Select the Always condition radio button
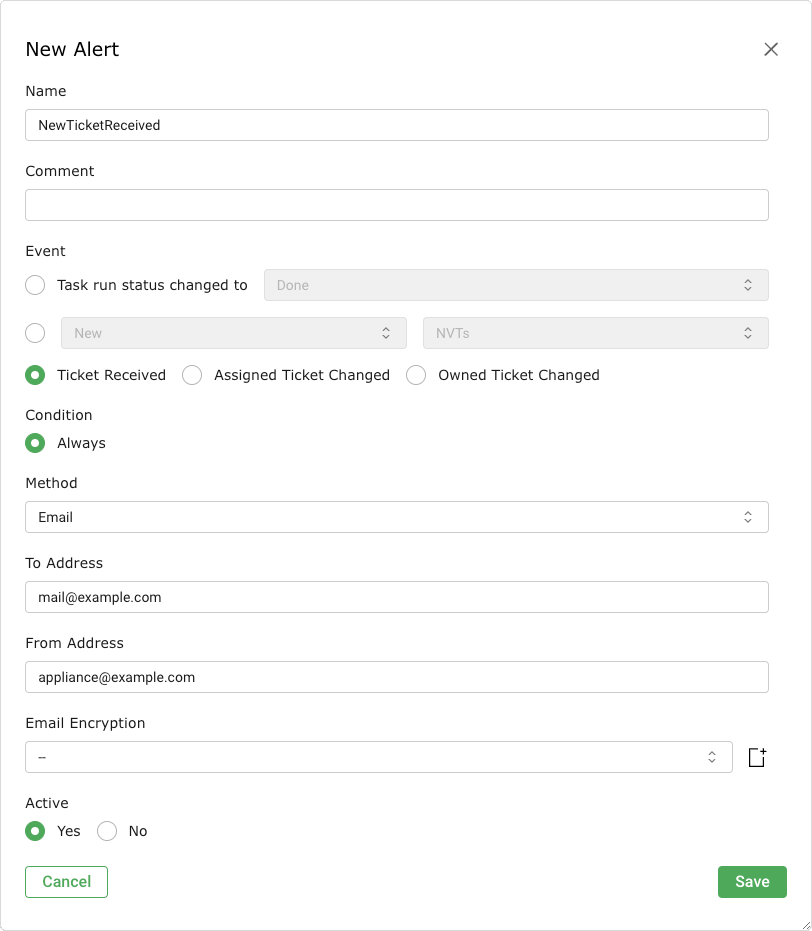The width and height of the screenshot is (812, 931). point(35,443)
